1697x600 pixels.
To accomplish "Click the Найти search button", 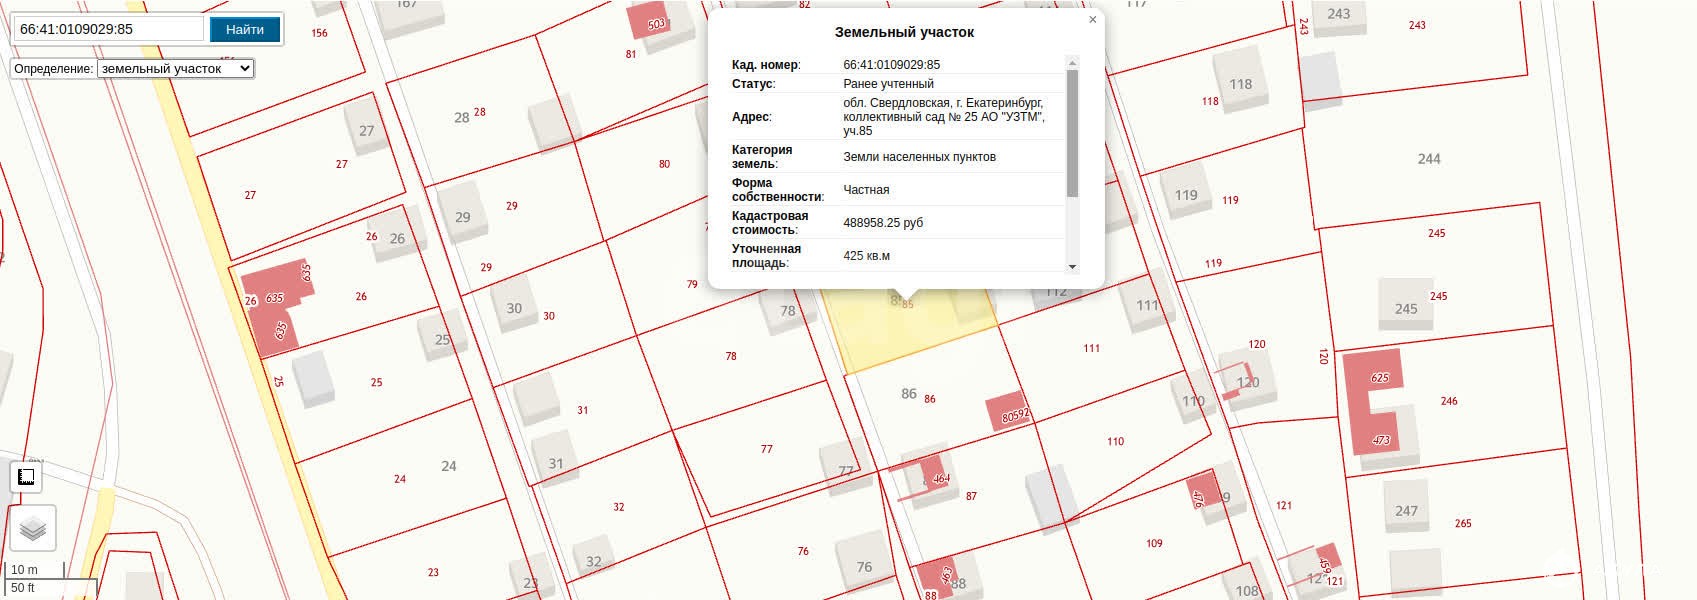I will [244, 29].
